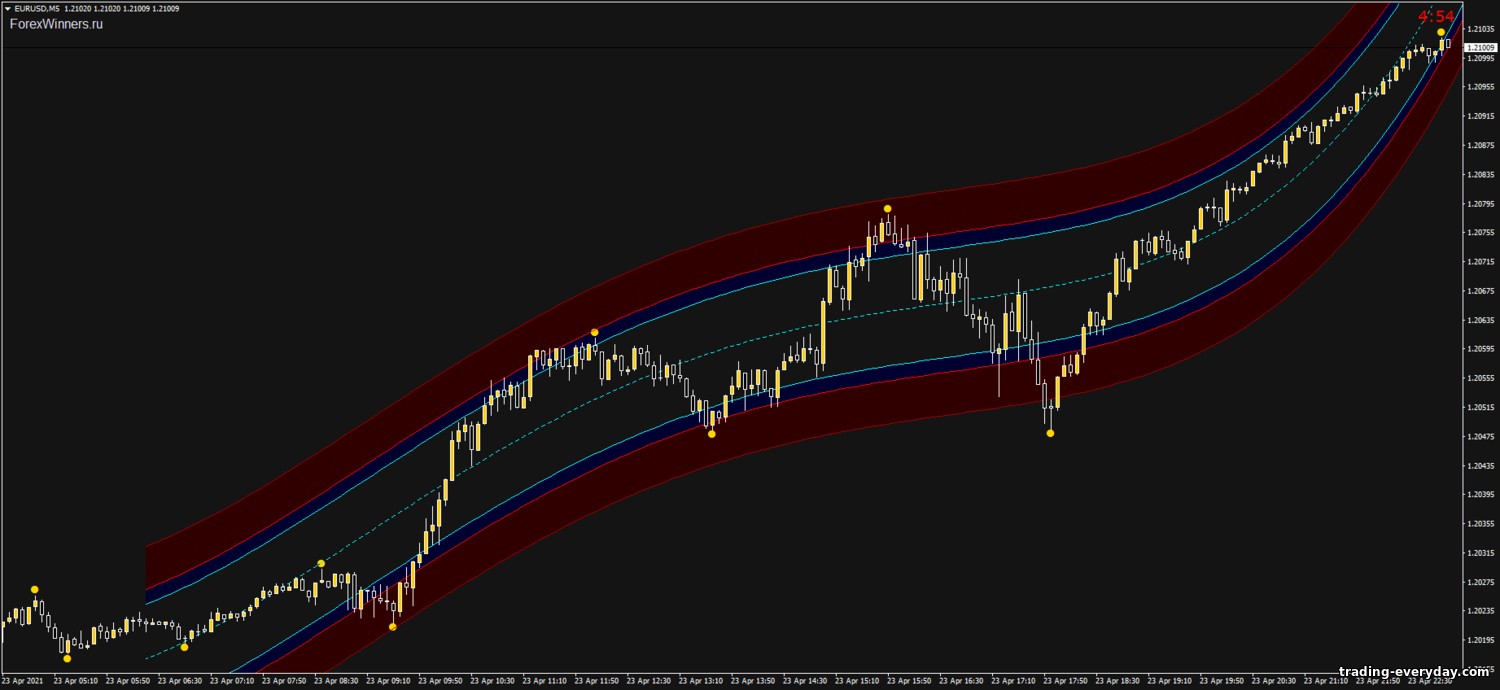Click the 1.20275 price scale label

coord(1480,582)
